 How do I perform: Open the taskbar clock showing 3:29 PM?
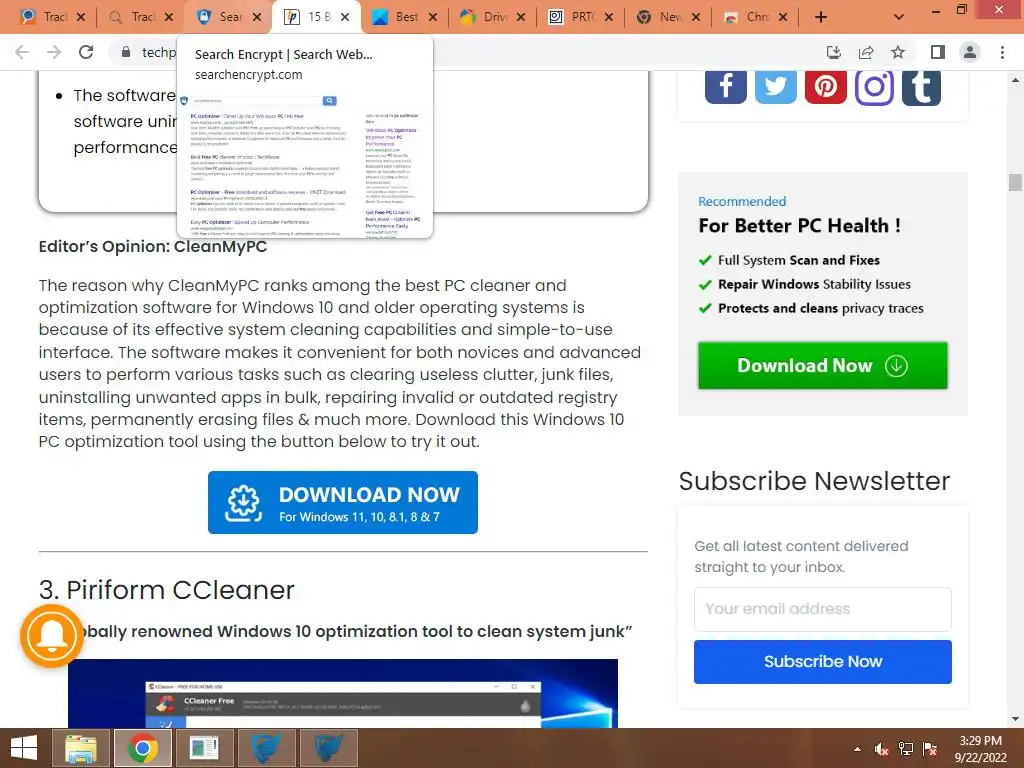980,749
